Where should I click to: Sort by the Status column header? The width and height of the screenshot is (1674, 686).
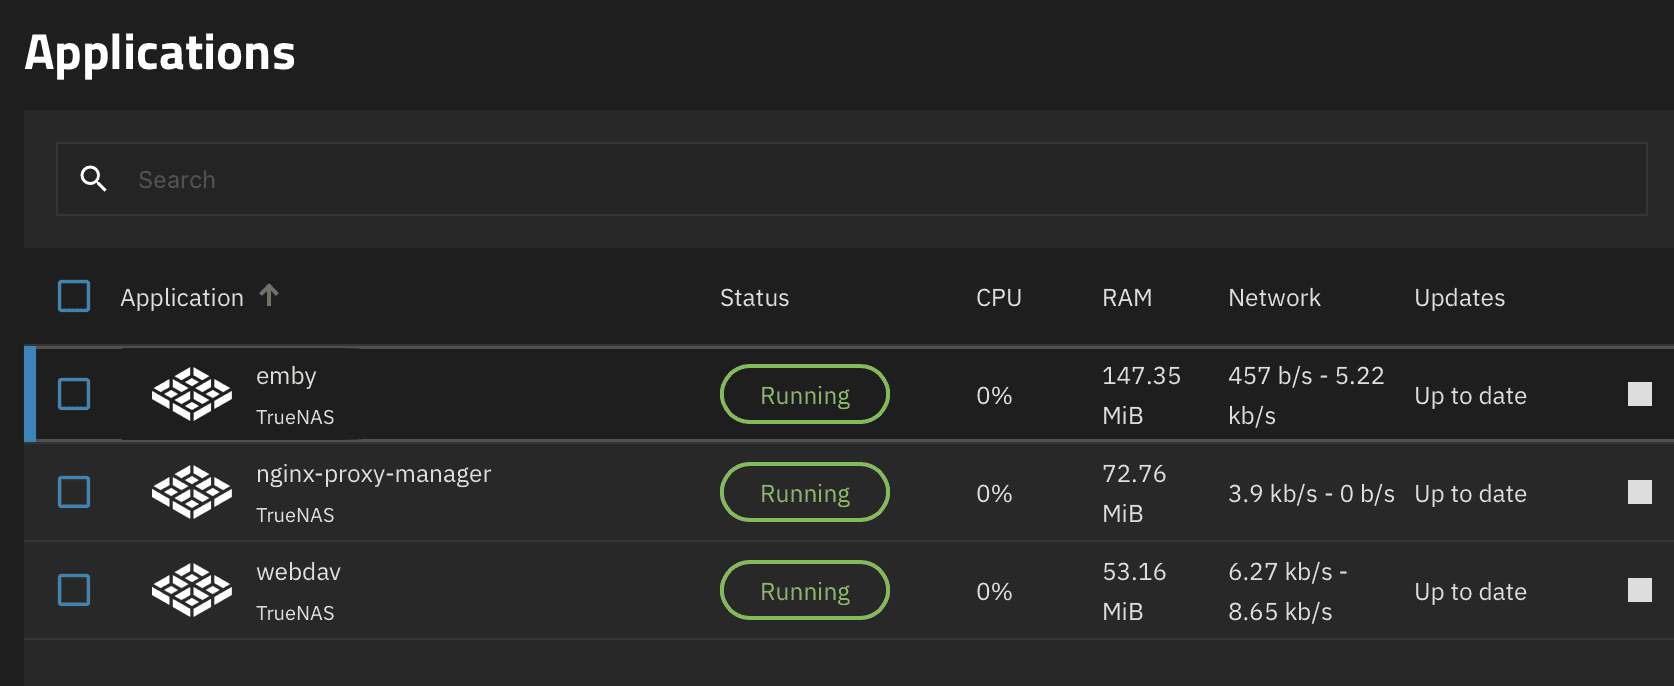click(754, 298)
